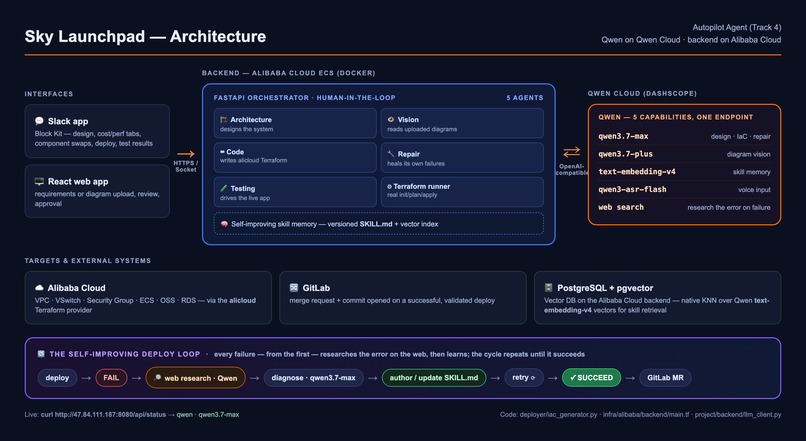806x441 pixels.
Task: Click 'reads uploaded diagrams' under Vision
Action: (x=422, y=129)
